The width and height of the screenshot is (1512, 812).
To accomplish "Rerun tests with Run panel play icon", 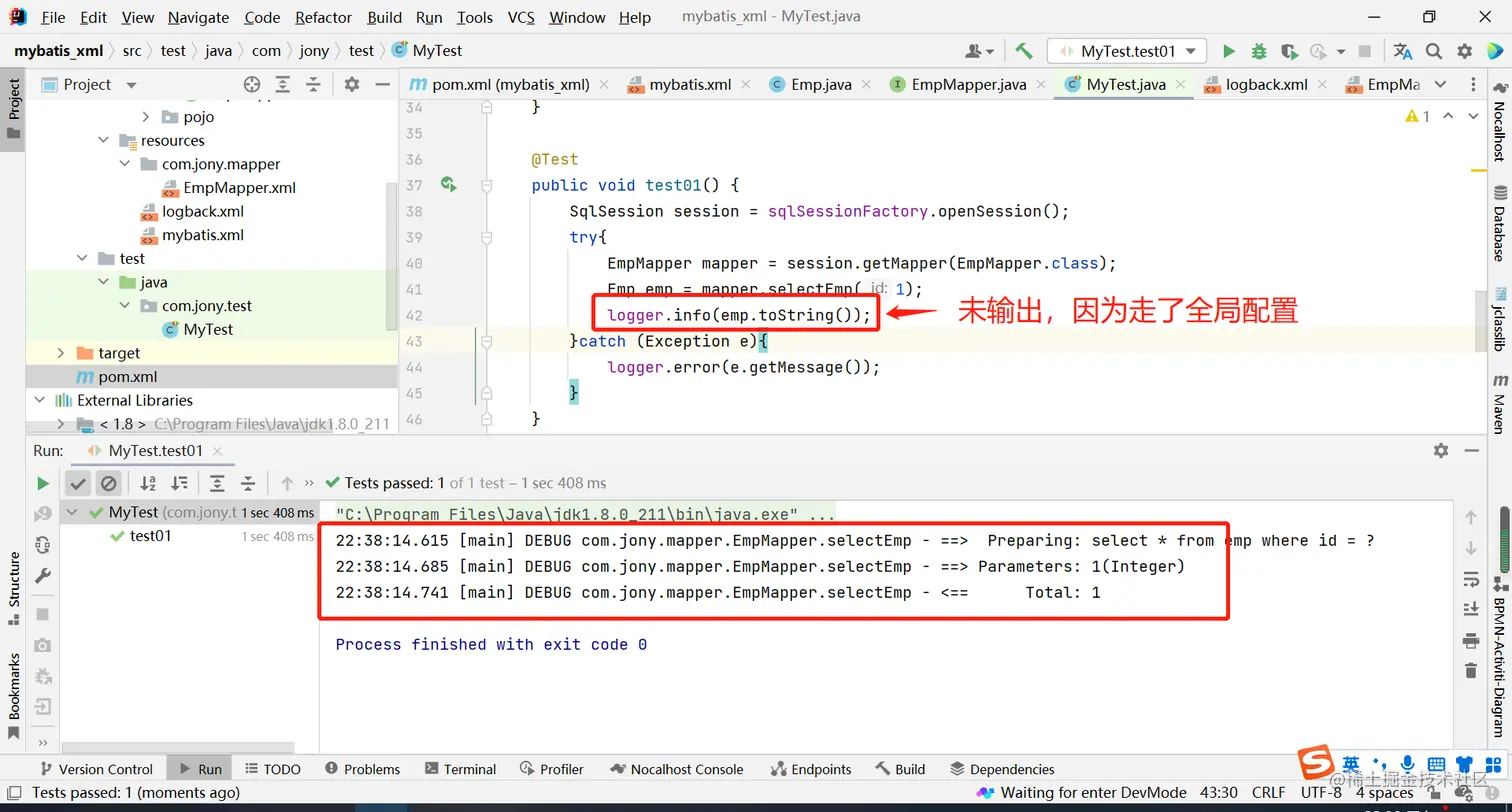I will point(42,484).
